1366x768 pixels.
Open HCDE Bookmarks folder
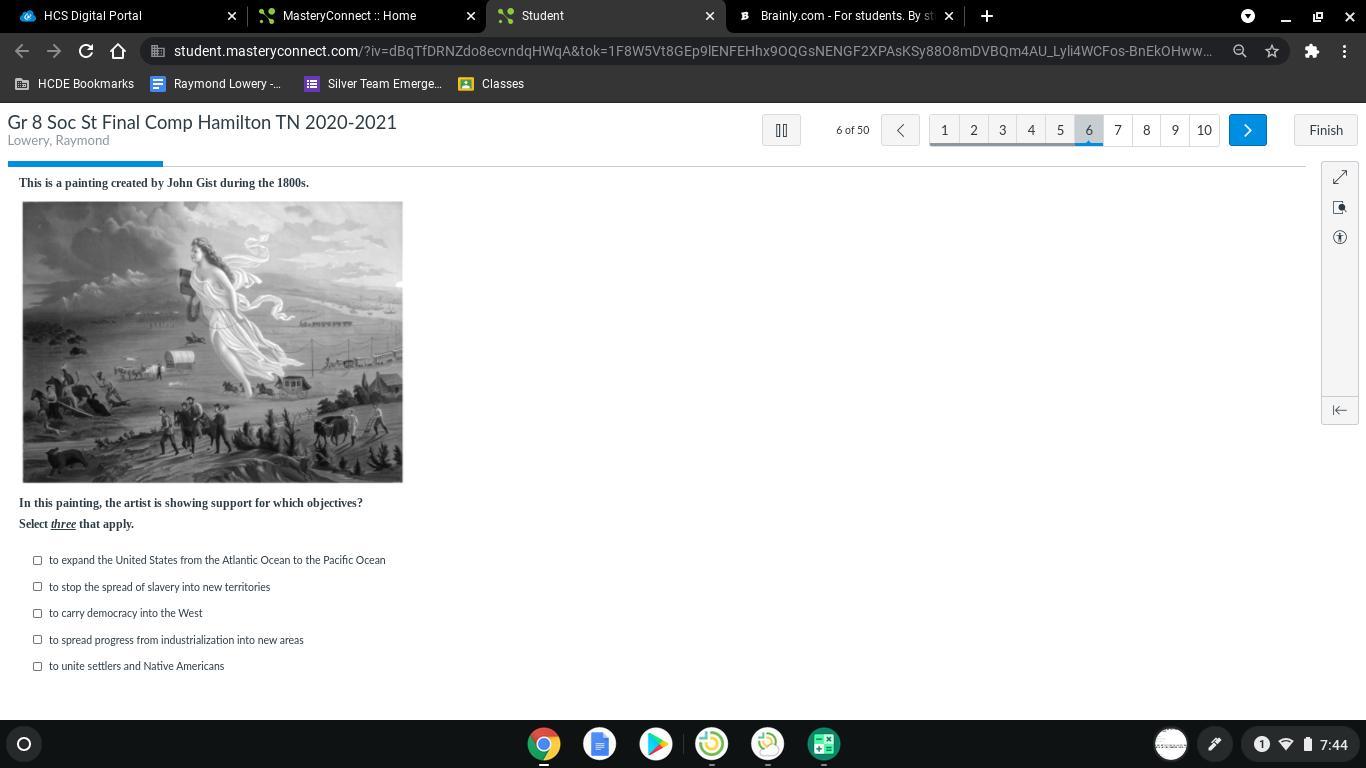75,84
